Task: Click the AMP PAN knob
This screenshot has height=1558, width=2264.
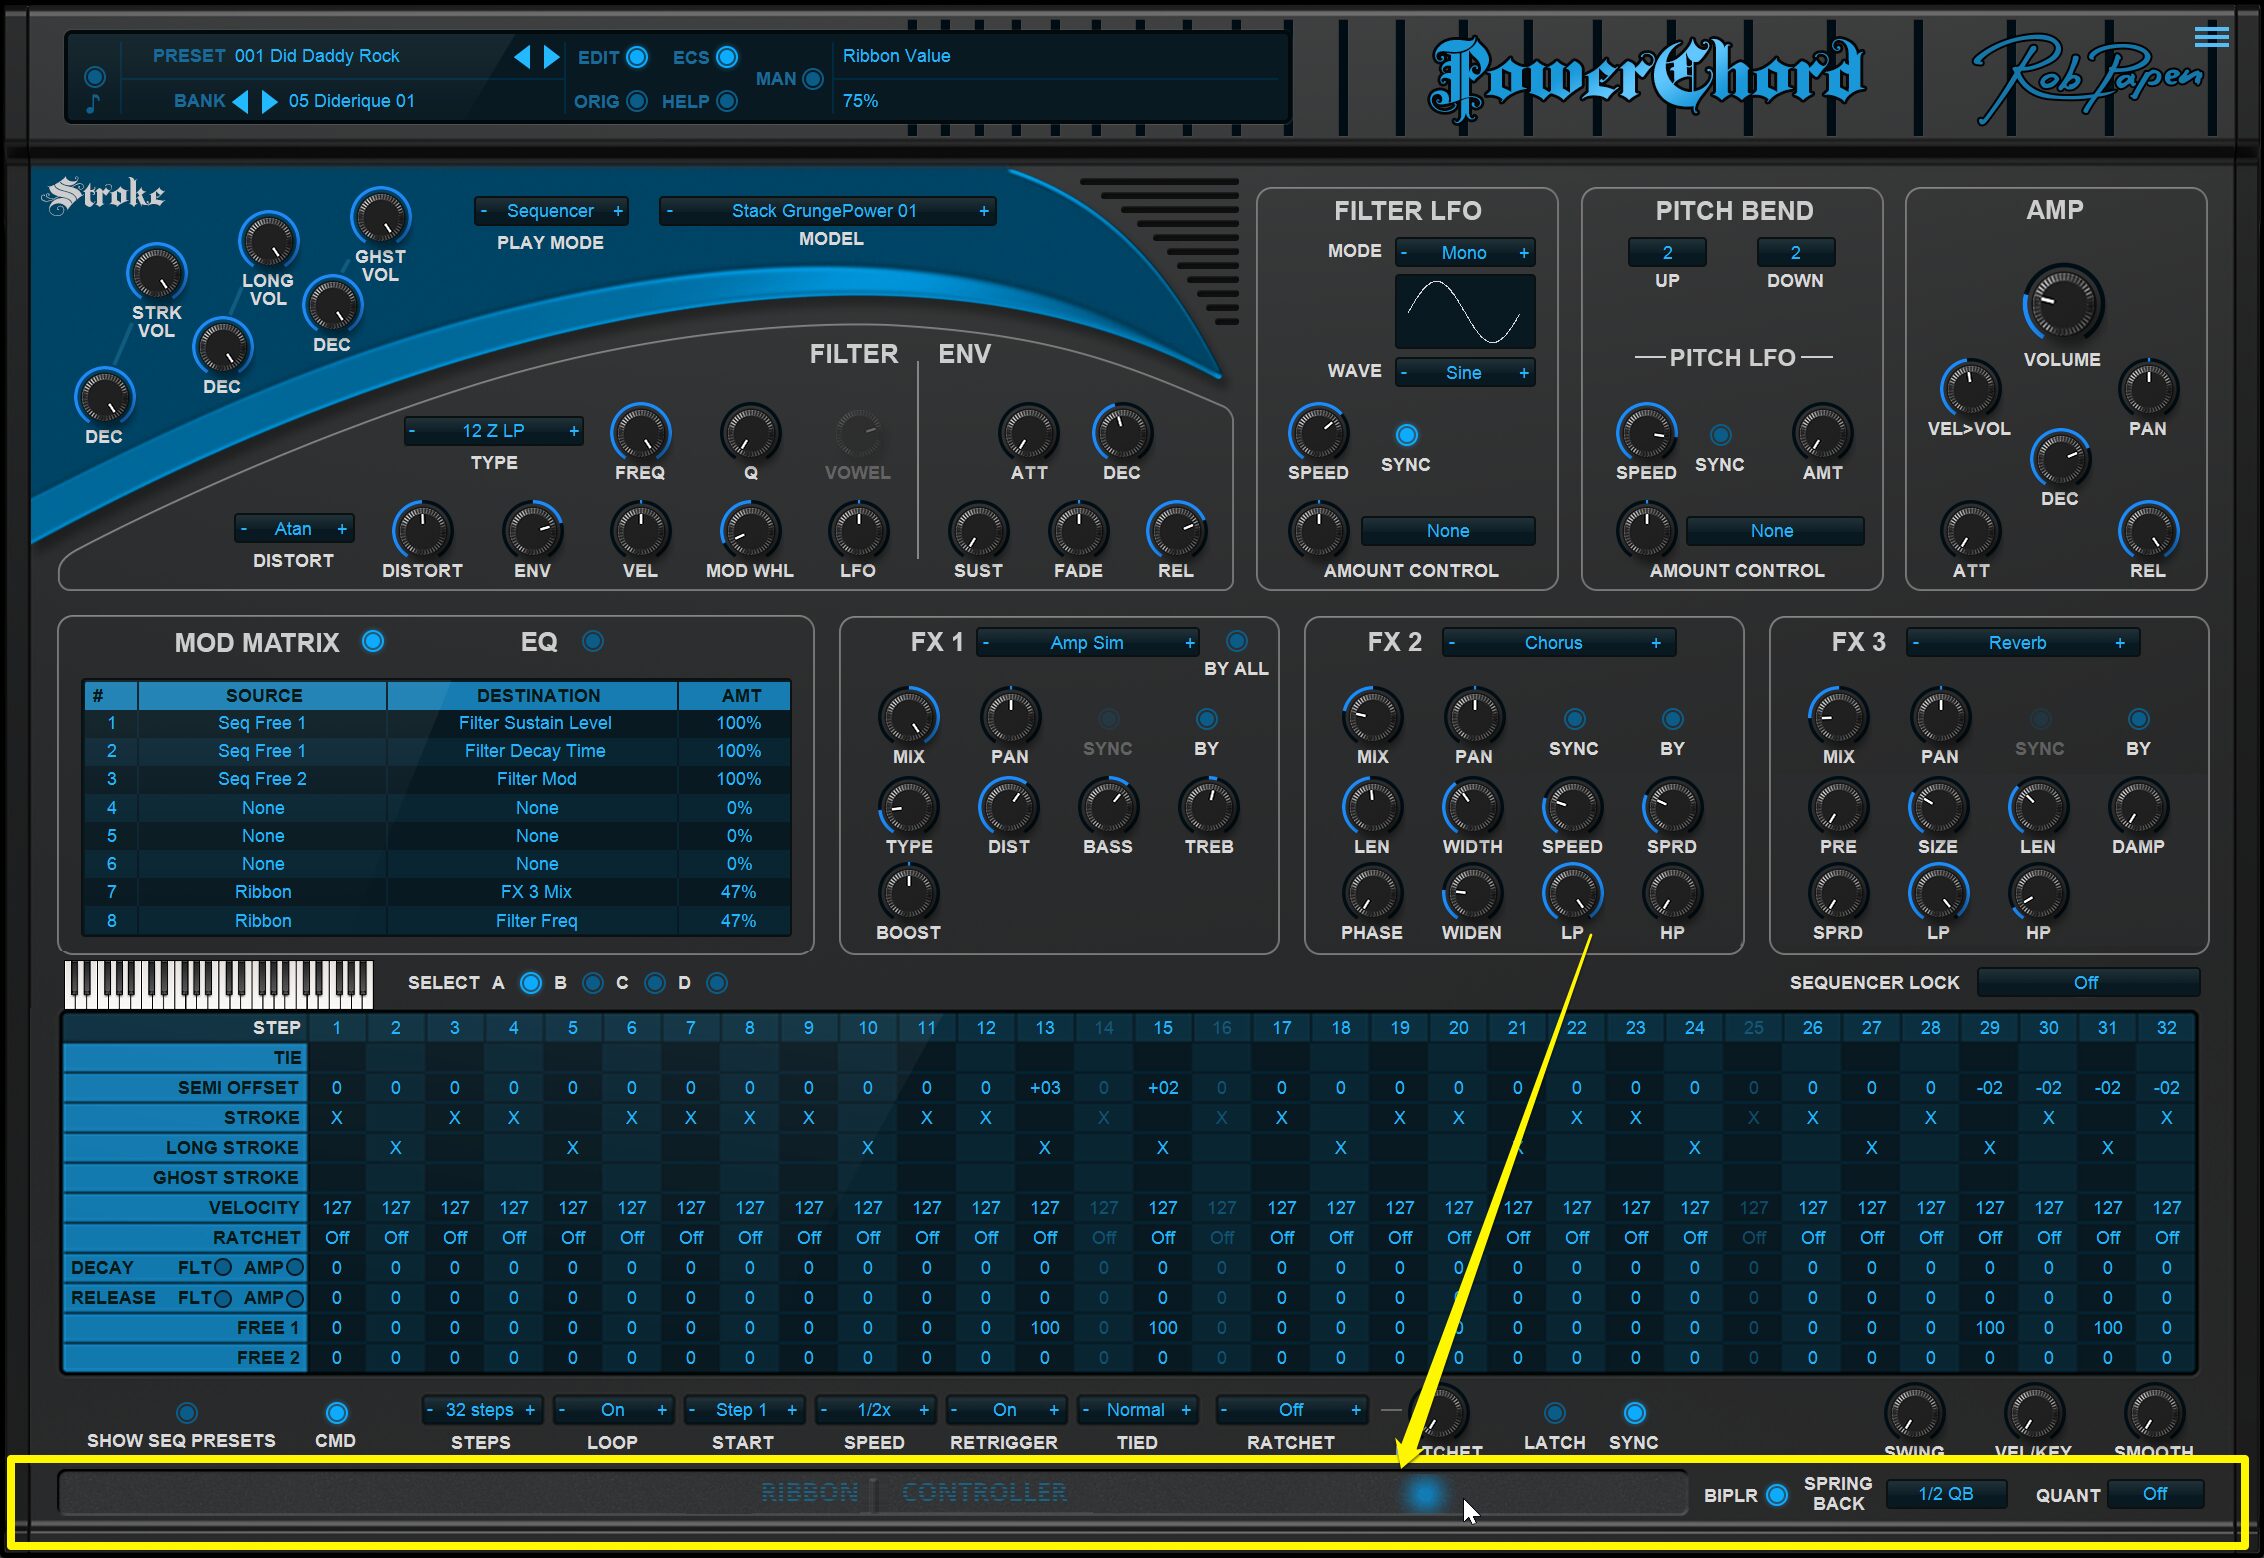Action: [x=2148, y=389]
